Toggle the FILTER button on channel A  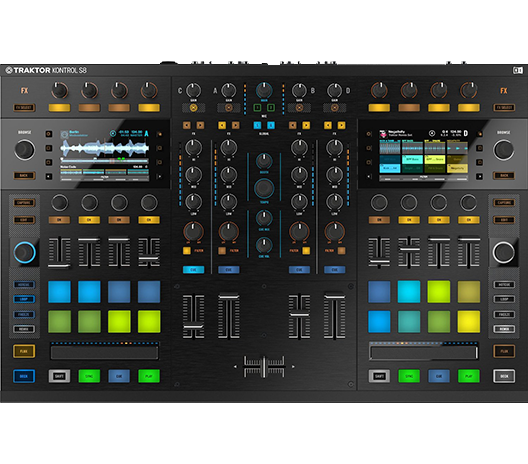point(222,251)
